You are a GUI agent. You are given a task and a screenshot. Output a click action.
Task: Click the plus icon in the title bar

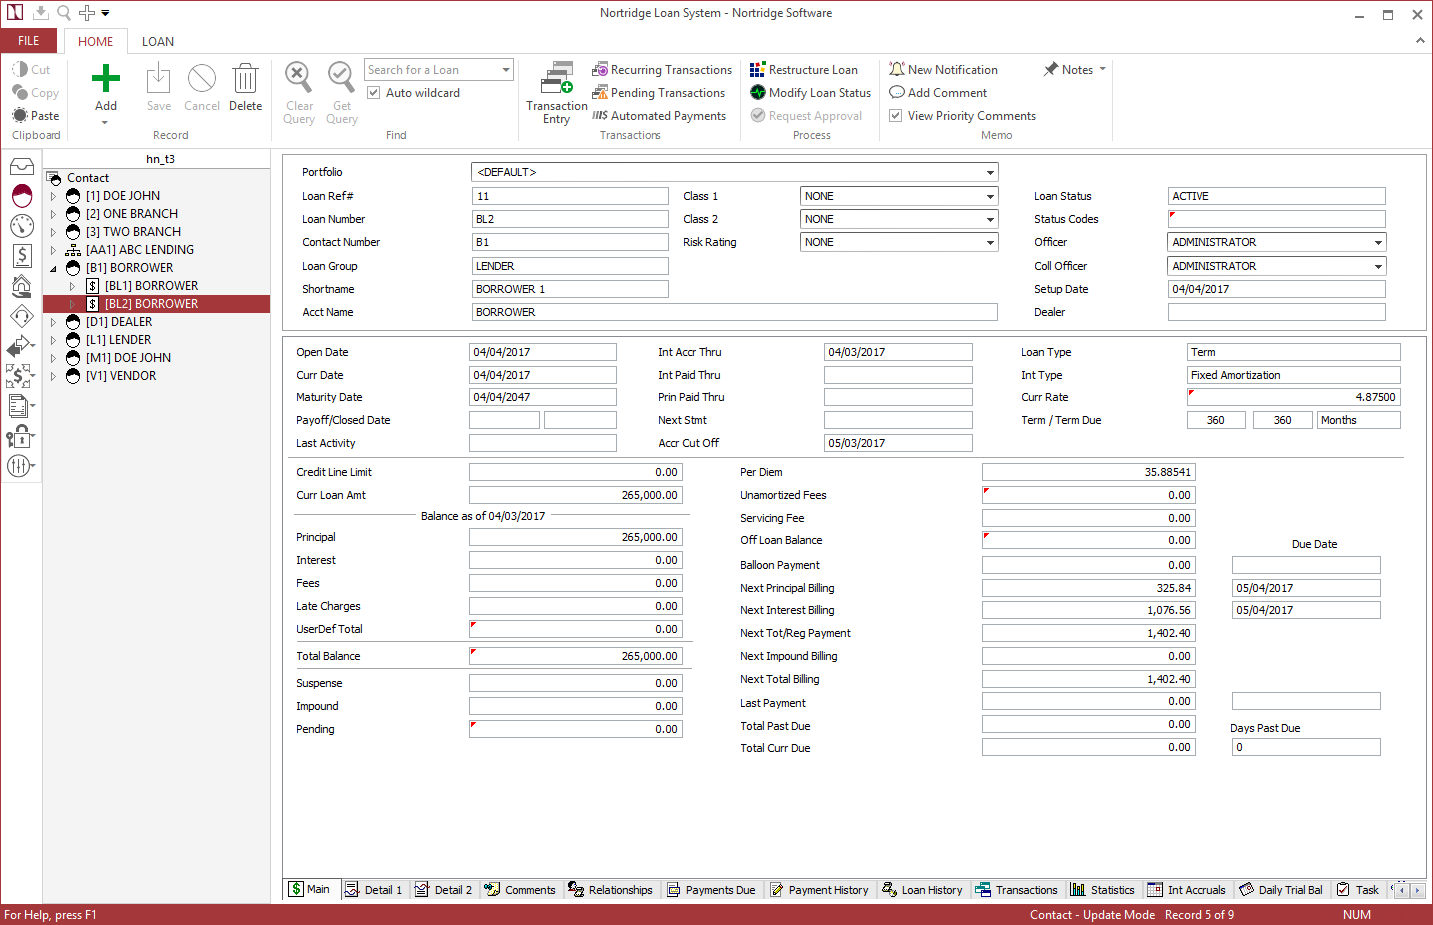pyautogui.click(x=87, y=13)
